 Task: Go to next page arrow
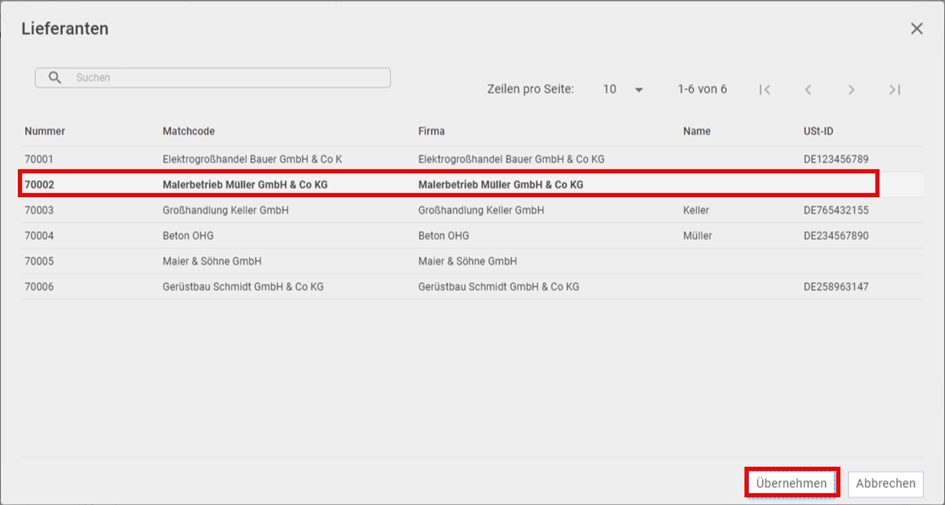click(852, 90)
